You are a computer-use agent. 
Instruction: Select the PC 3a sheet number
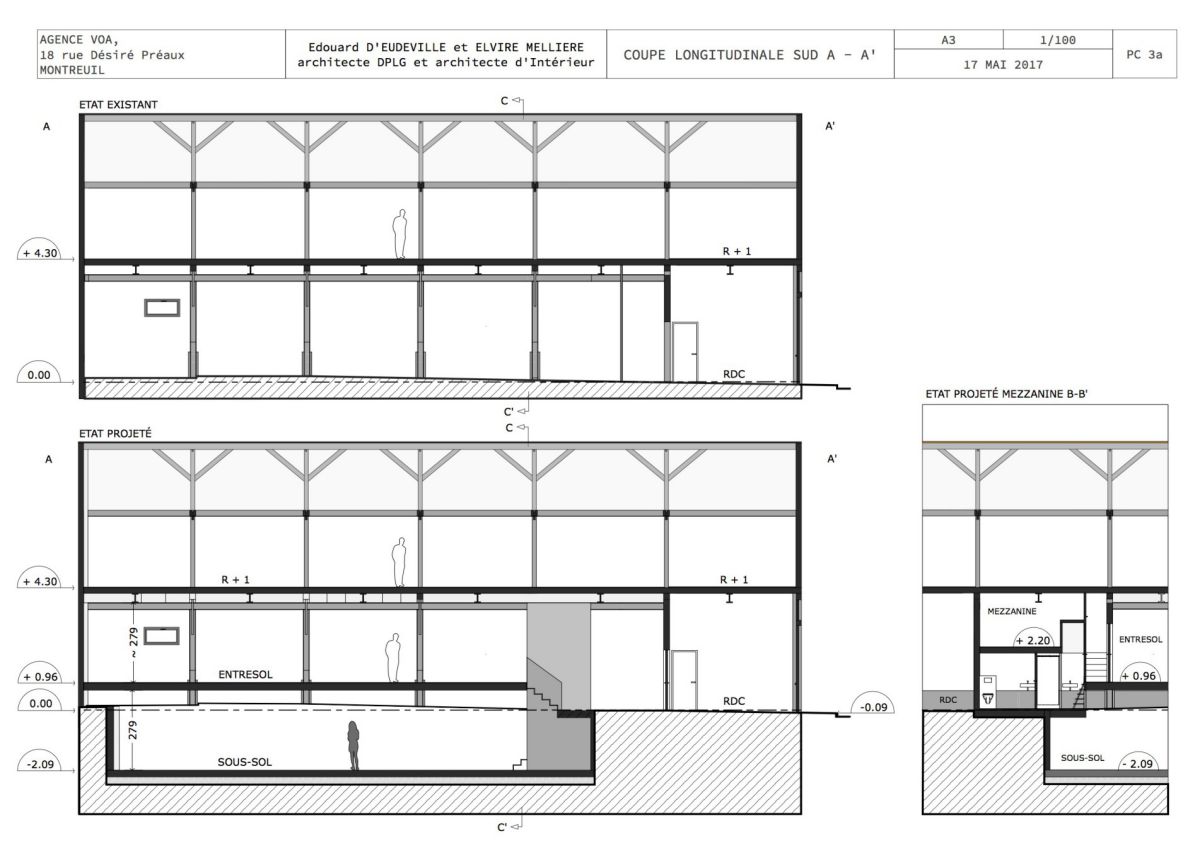click(x=1143, y=55)
